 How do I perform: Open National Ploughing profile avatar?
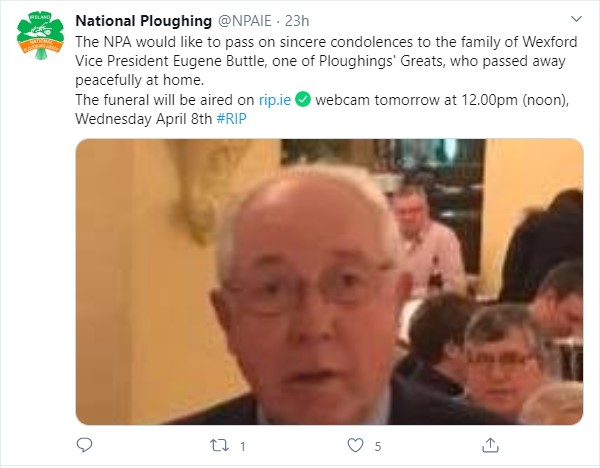coord(40,36)
